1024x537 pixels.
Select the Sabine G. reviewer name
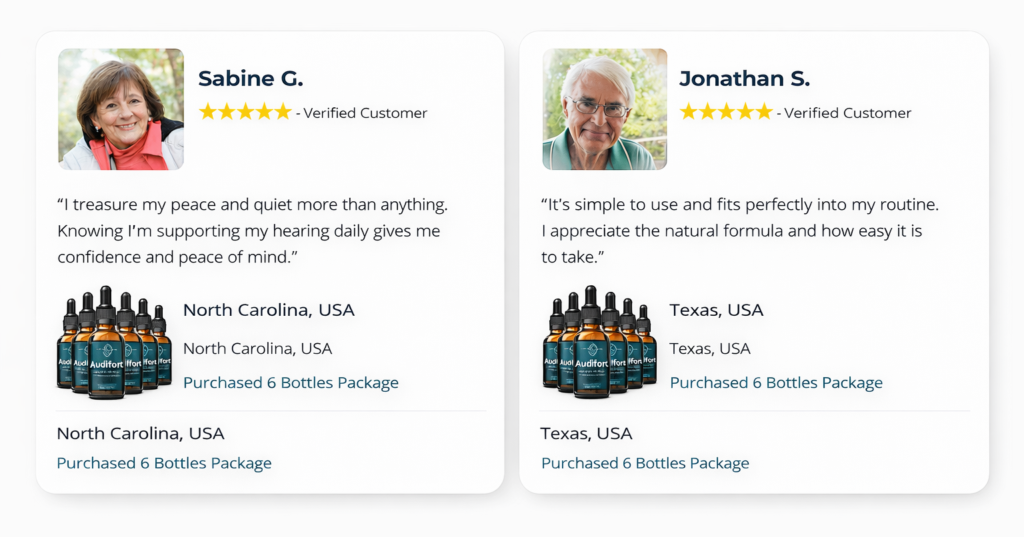coord(250,79)
